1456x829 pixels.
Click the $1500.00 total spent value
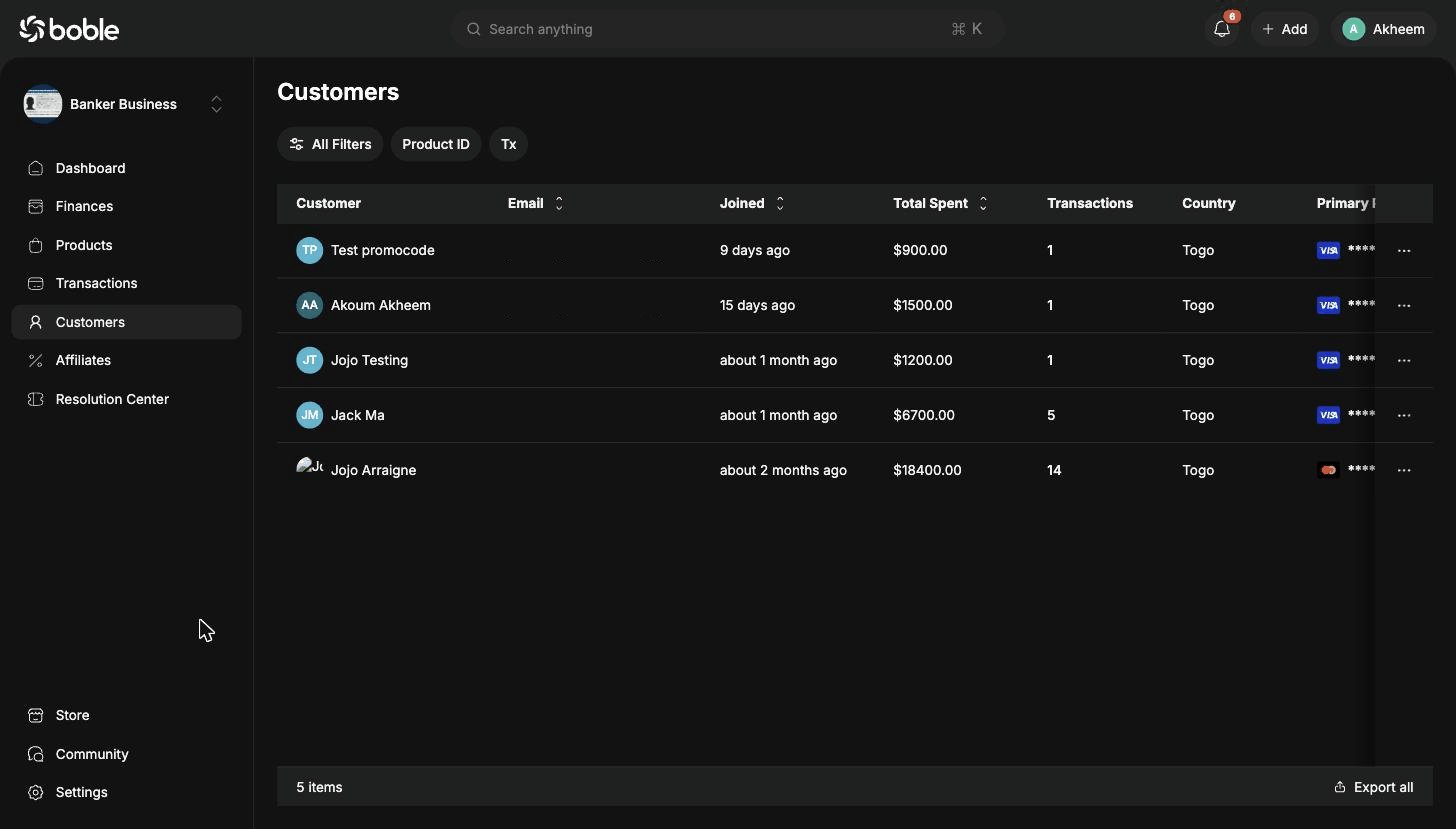[x=923, y=305]
